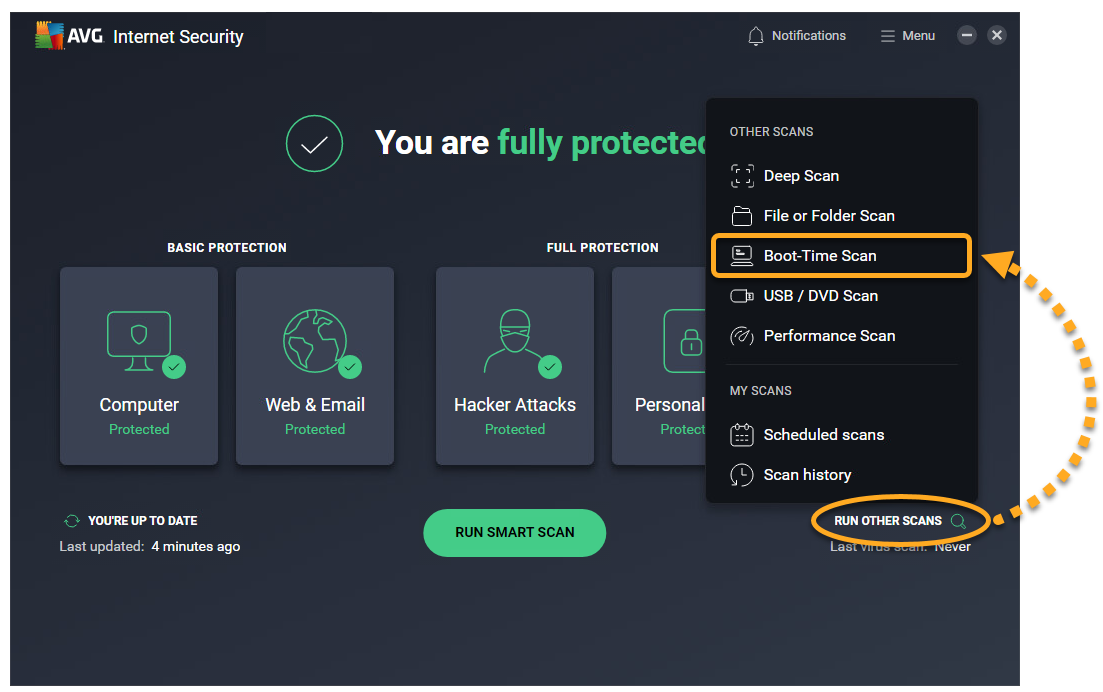This screenshot has height=692, width=1103.
Task: Click the USB / DVD Scan icon
Action: point(742,296)
